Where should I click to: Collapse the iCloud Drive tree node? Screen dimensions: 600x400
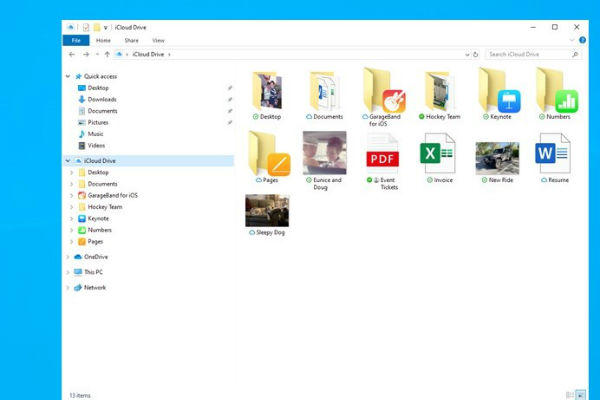tap(67, 160)
